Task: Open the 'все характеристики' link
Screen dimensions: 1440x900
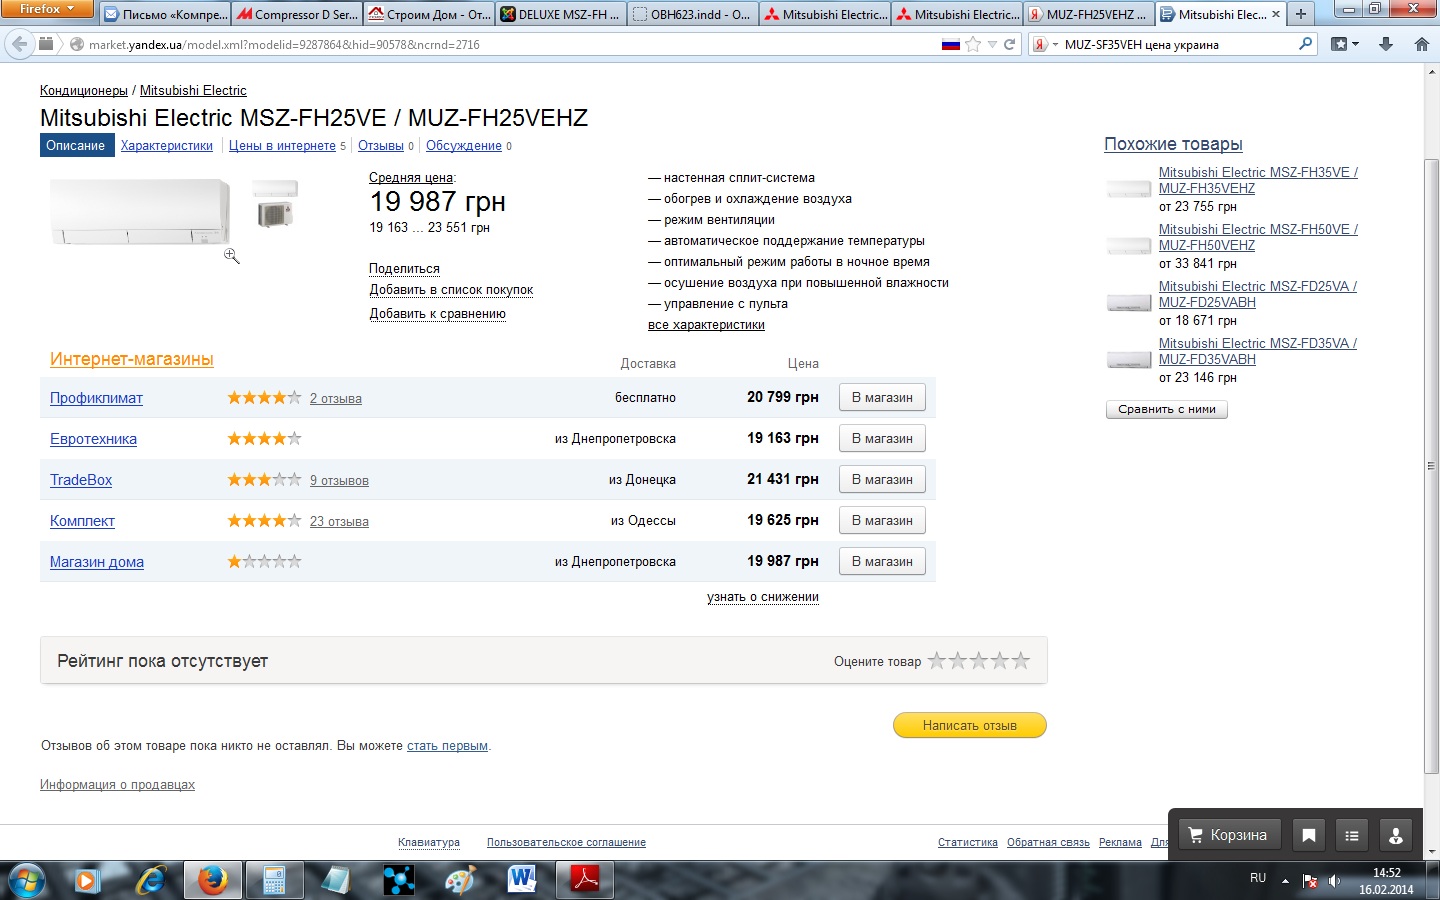Action: tap(706, 325)
